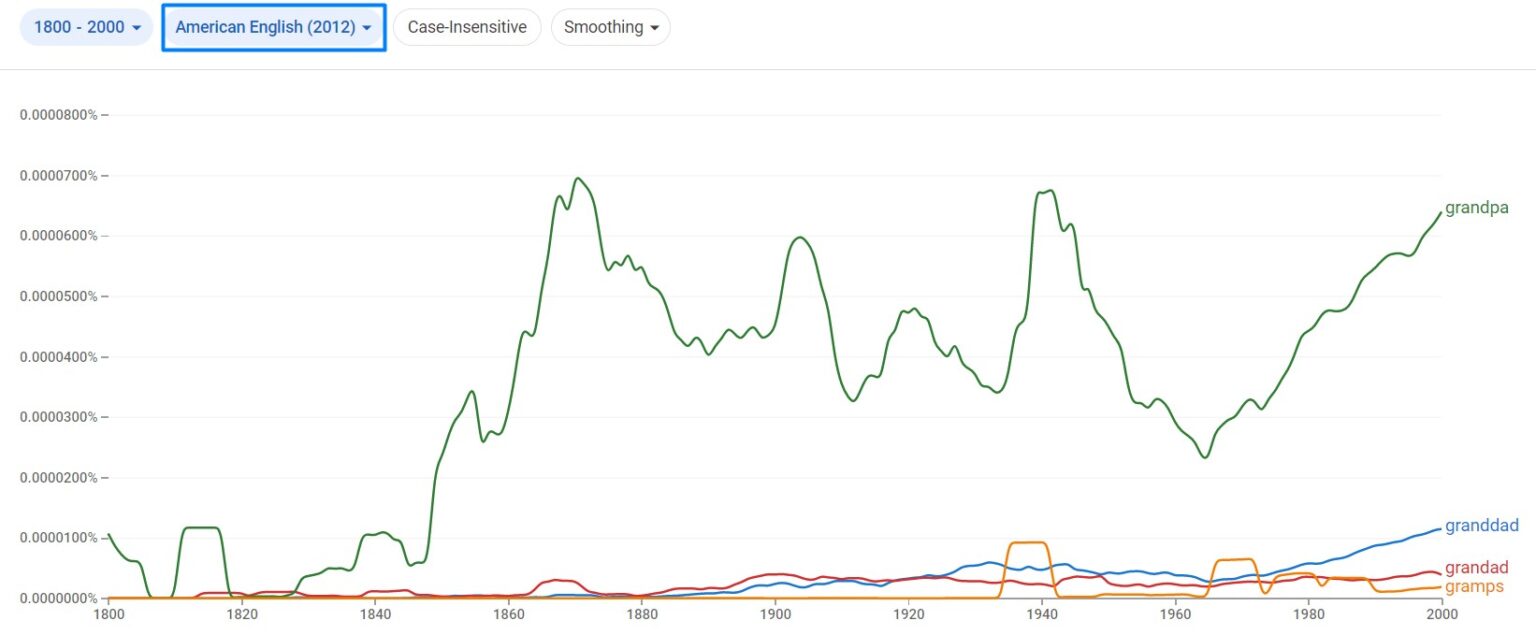This screenshot has width=1536, height=635.
Task: Click the 1920 x-axis year label
Action: coord(908,613)
